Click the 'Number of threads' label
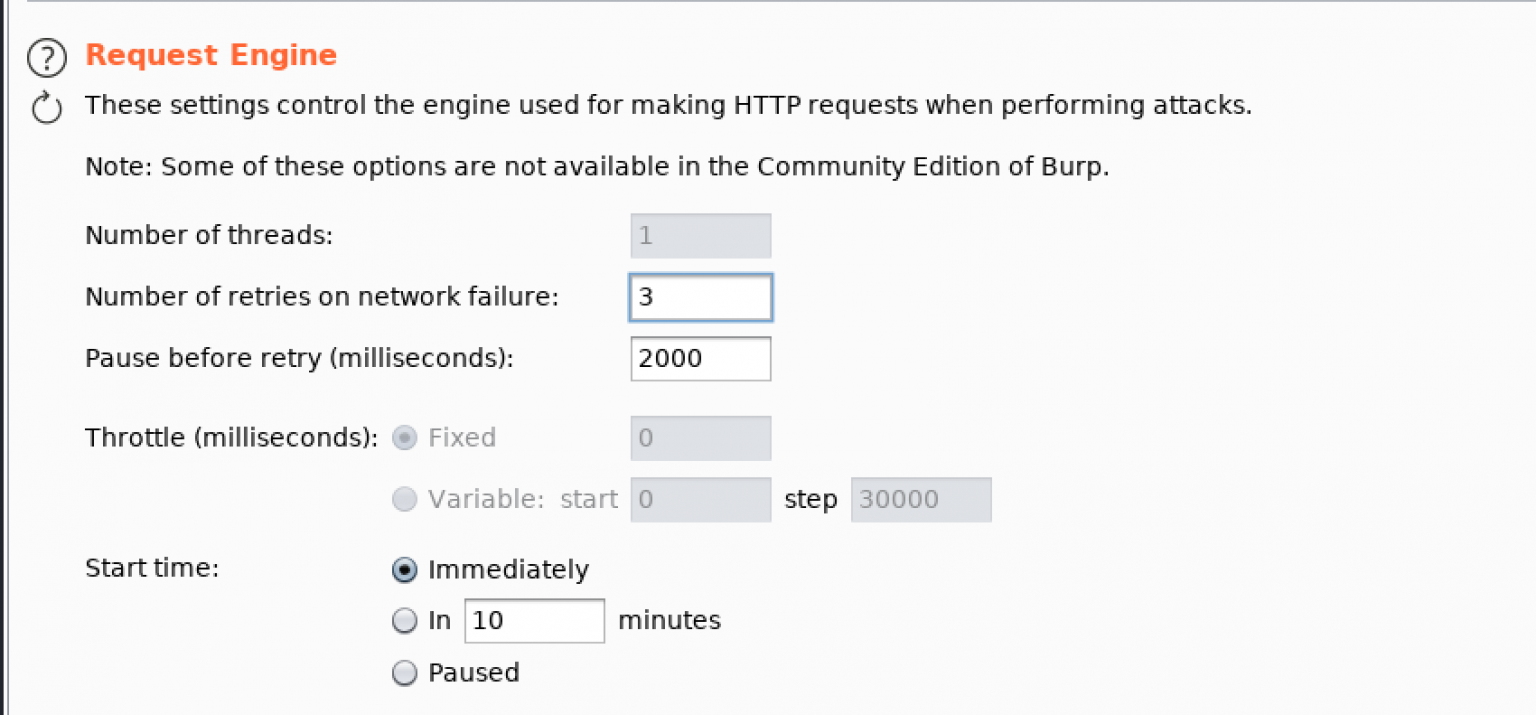 (208, 235)
